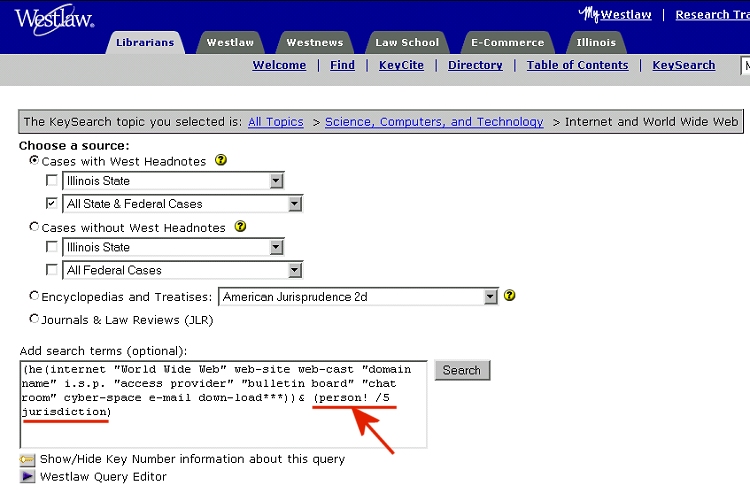Open help icon for Cases without West Headnotes
The width and height of the screenshot is (750, 493).
(x=240, y=227)
